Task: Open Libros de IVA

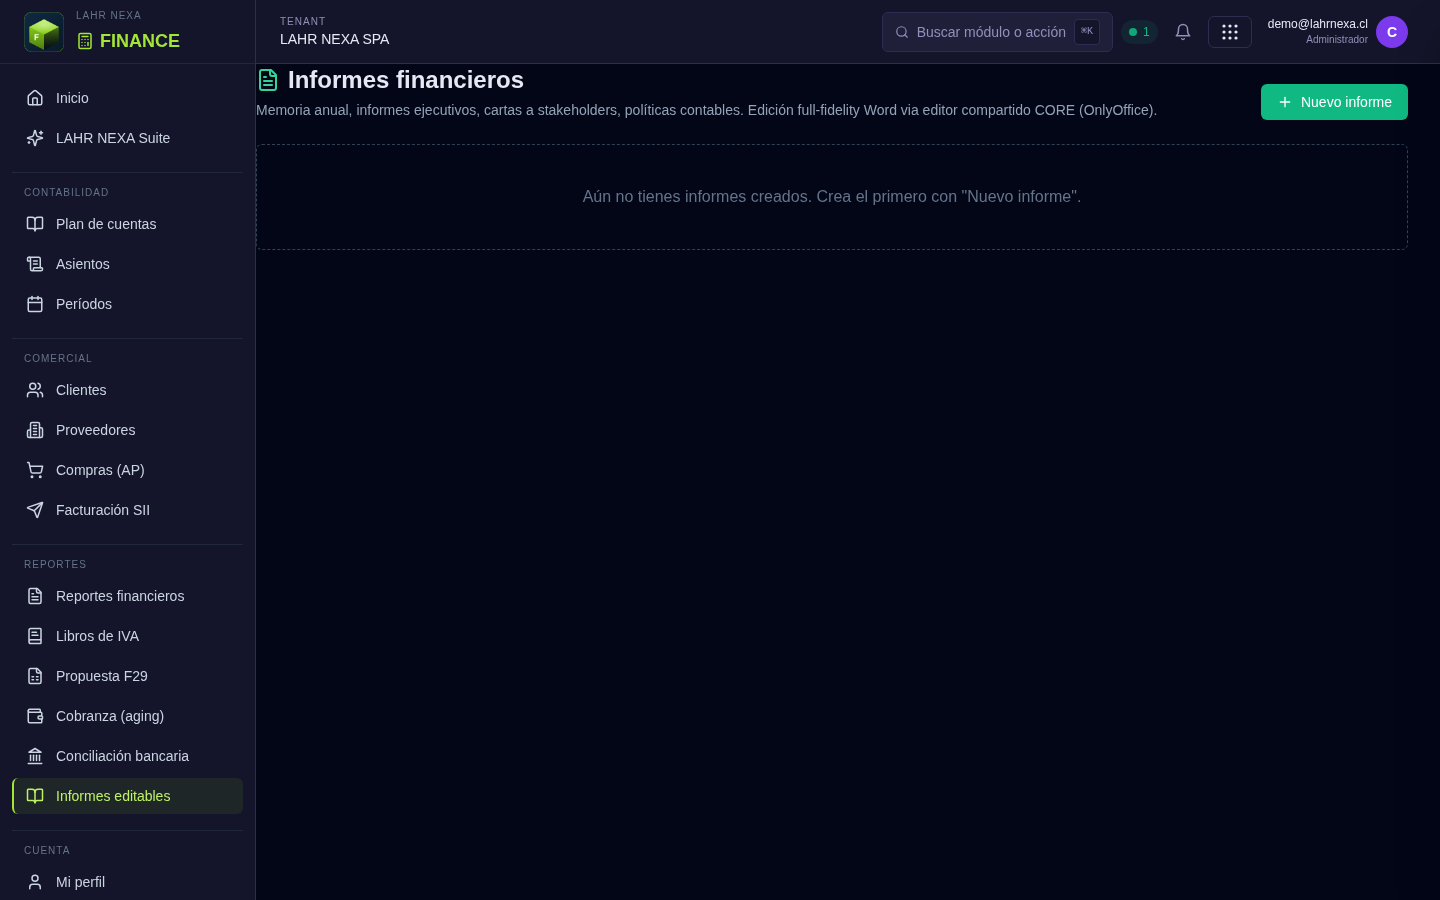Action: pyautogui.click(x=127, y=636)
